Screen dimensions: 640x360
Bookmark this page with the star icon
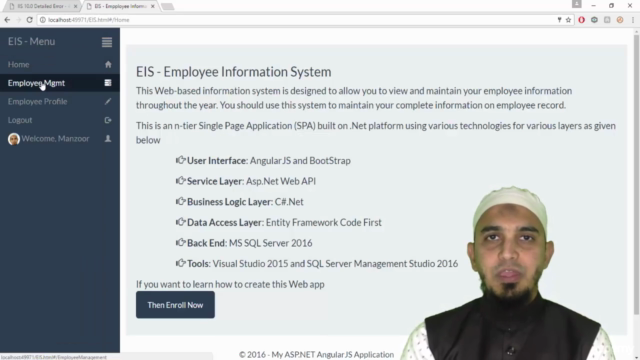point(568,20)
